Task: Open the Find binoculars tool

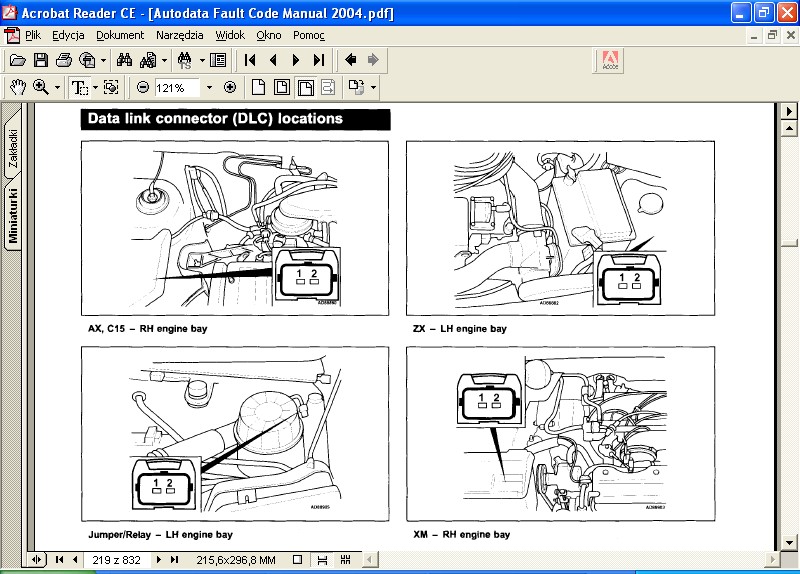Action: [x=124, y=60]
